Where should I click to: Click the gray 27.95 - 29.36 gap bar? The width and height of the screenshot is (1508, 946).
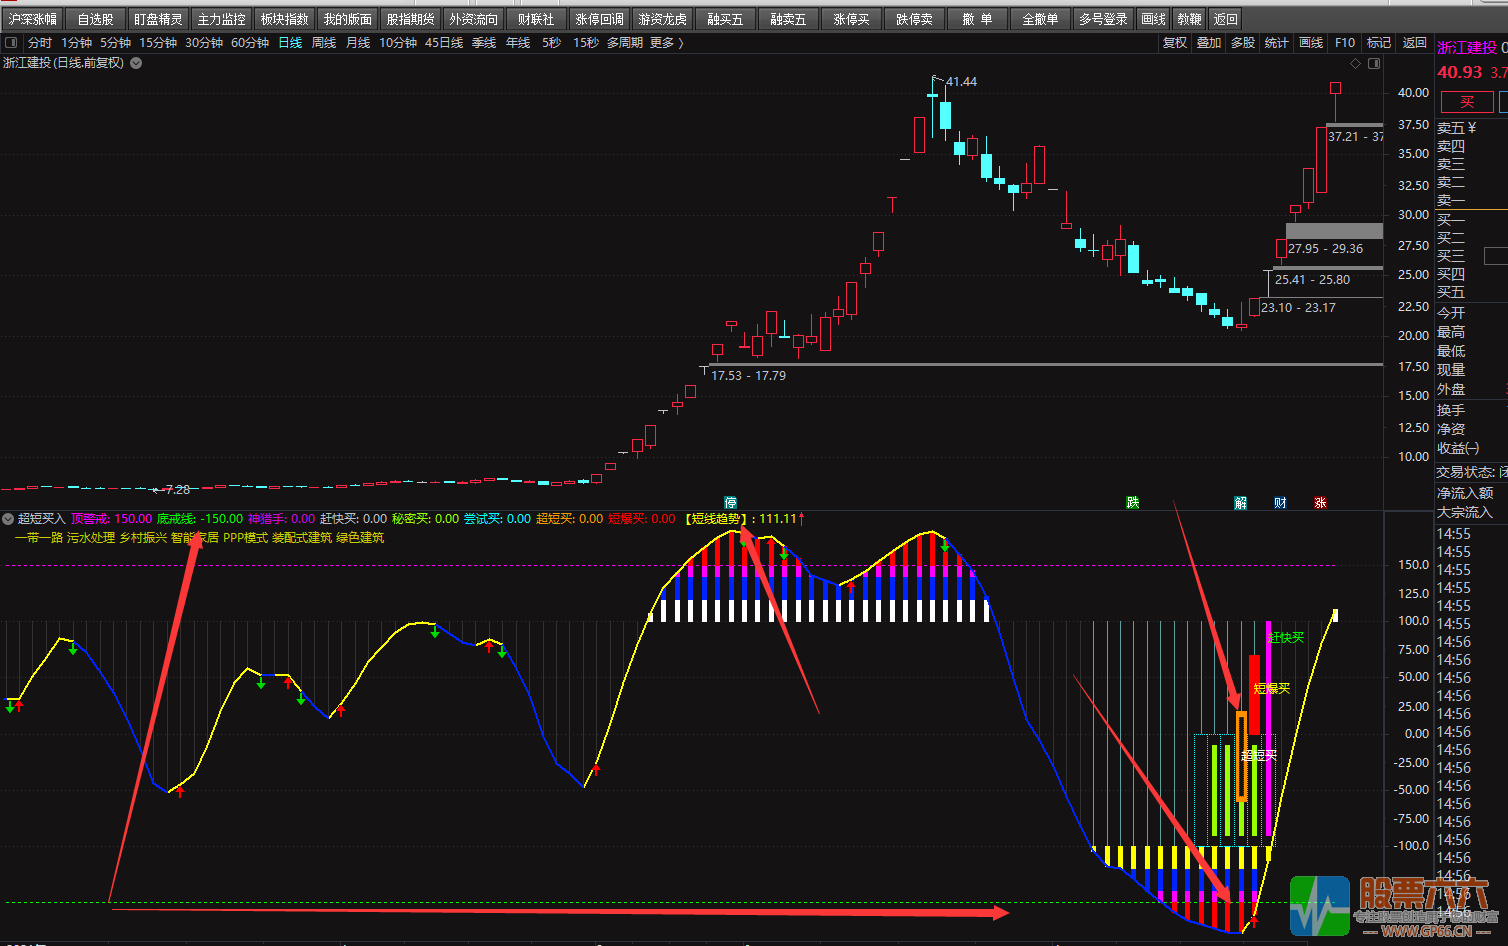pos(1334,231)
